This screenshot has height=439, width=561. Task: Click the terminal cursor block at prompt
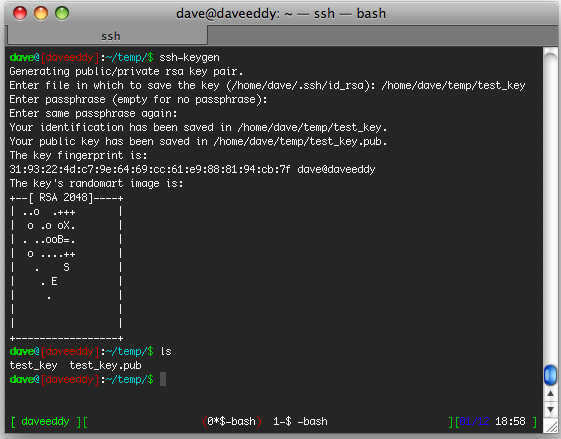163,379
